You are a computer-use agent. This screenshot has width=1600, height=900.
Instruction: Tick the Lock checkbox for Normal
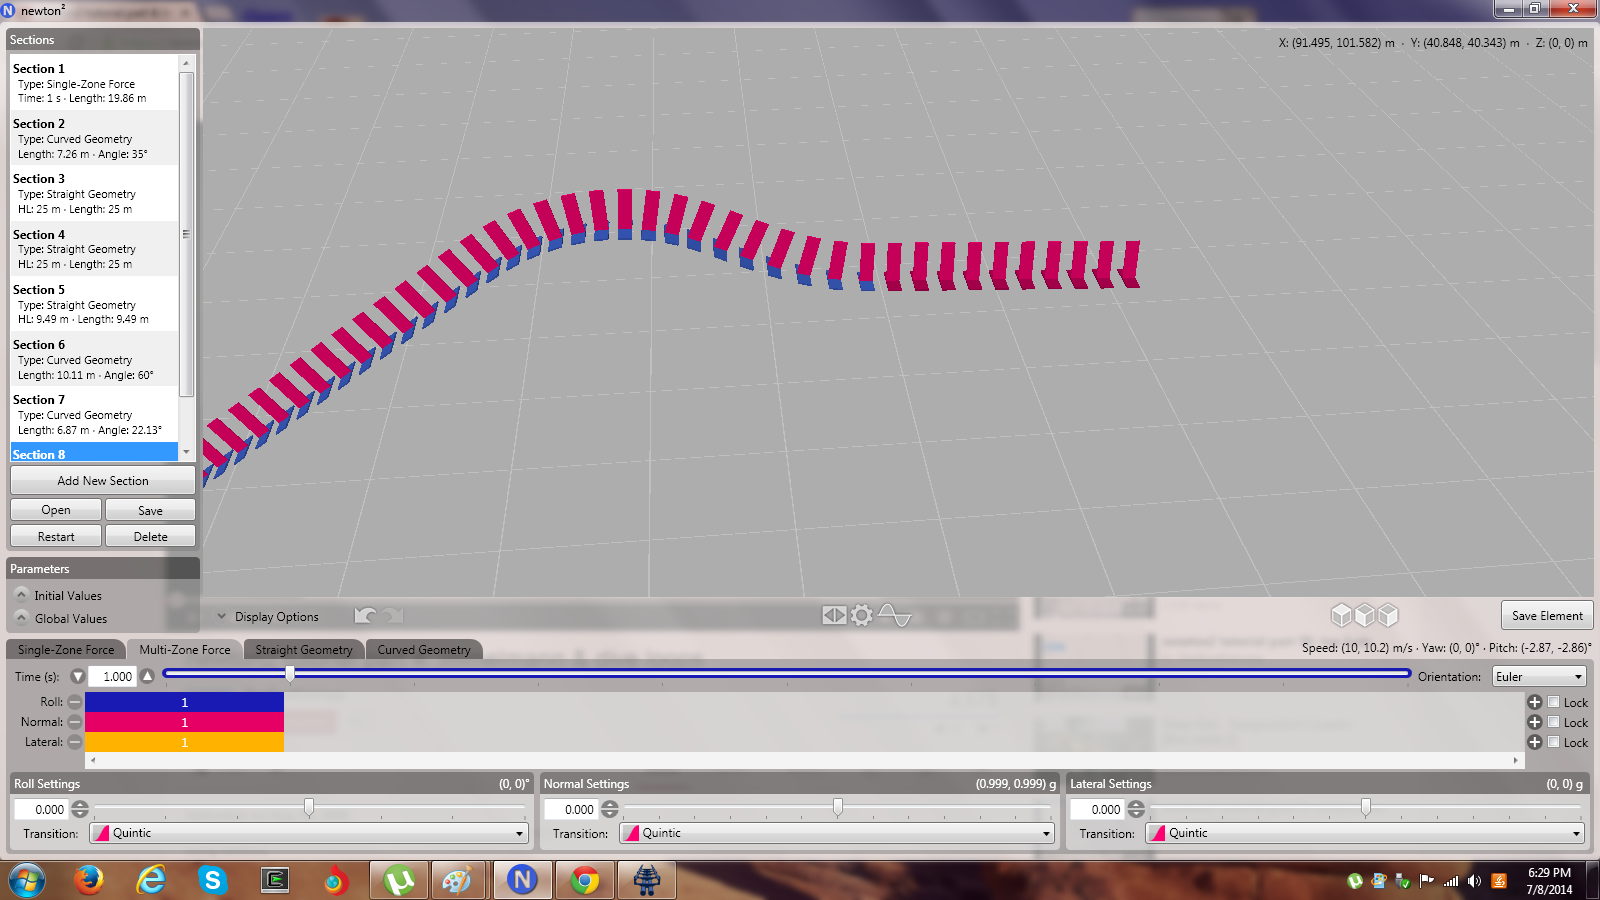click(1554, 722)
